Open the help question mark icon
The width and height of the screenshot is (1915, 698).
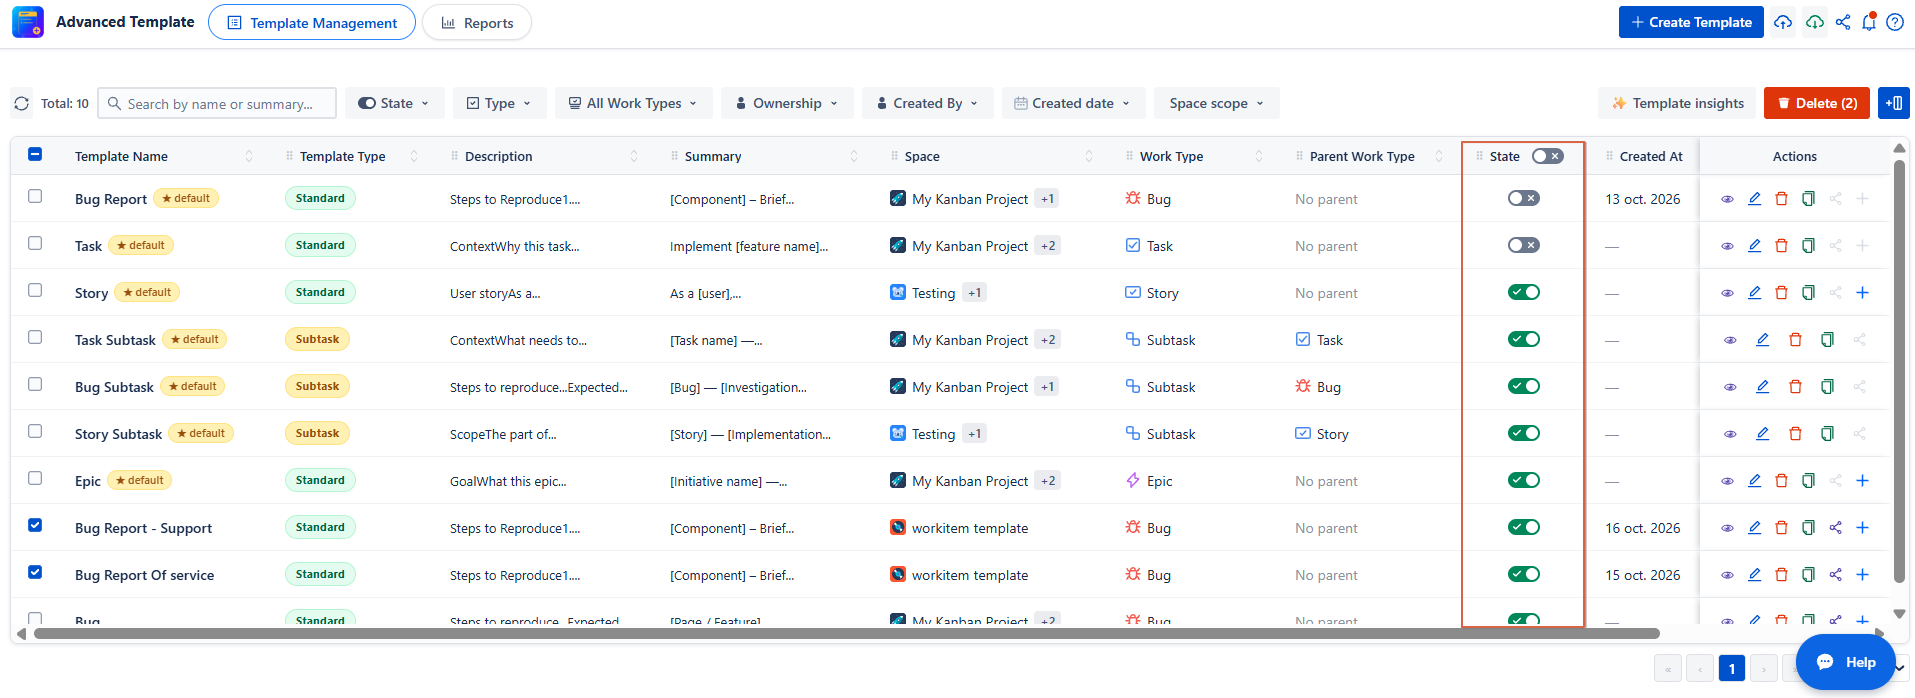(1895, 22)
